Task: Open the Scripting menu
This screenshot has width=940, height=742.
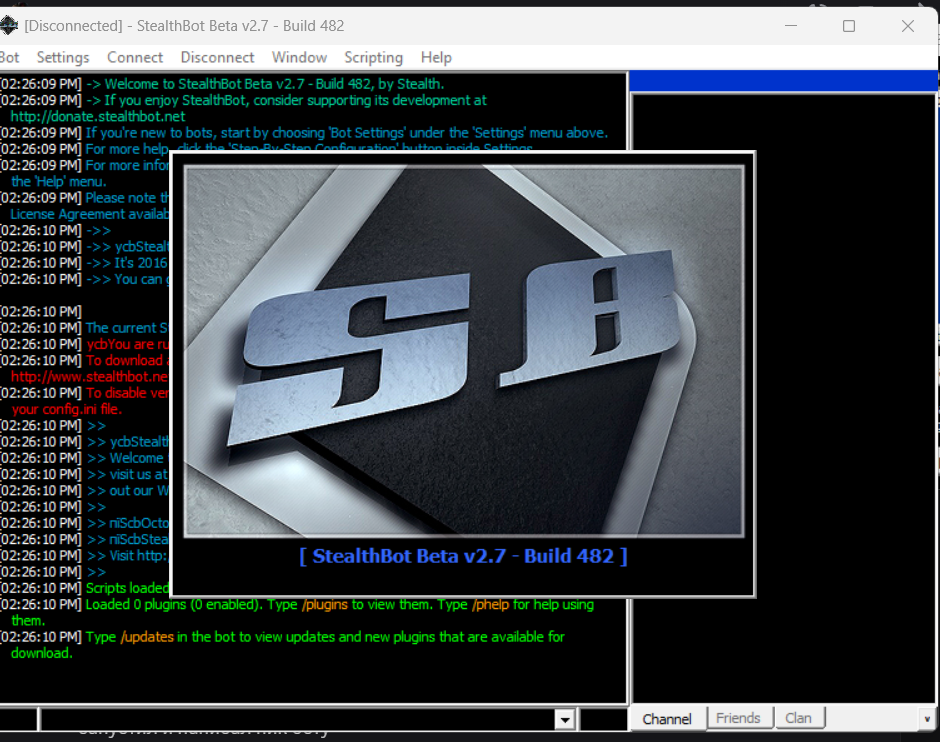Action: point(373,58)
